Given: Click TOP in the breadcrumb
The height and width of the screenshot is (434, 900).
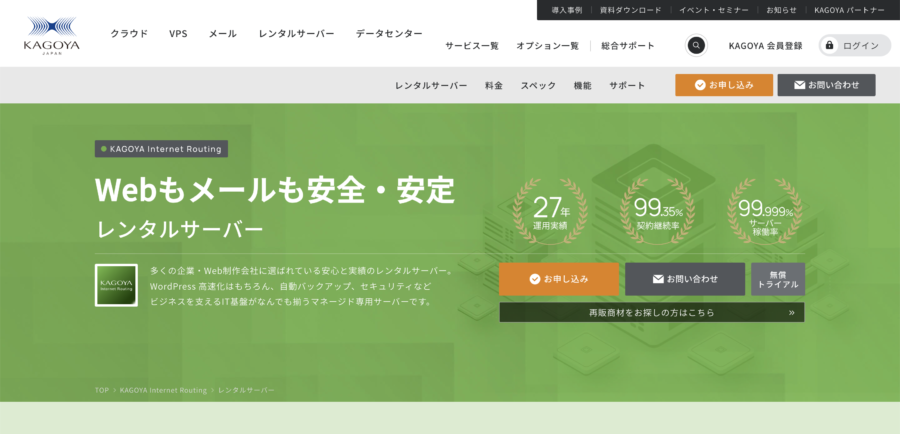Looking at the screenshot, I should tap(102, 390).
